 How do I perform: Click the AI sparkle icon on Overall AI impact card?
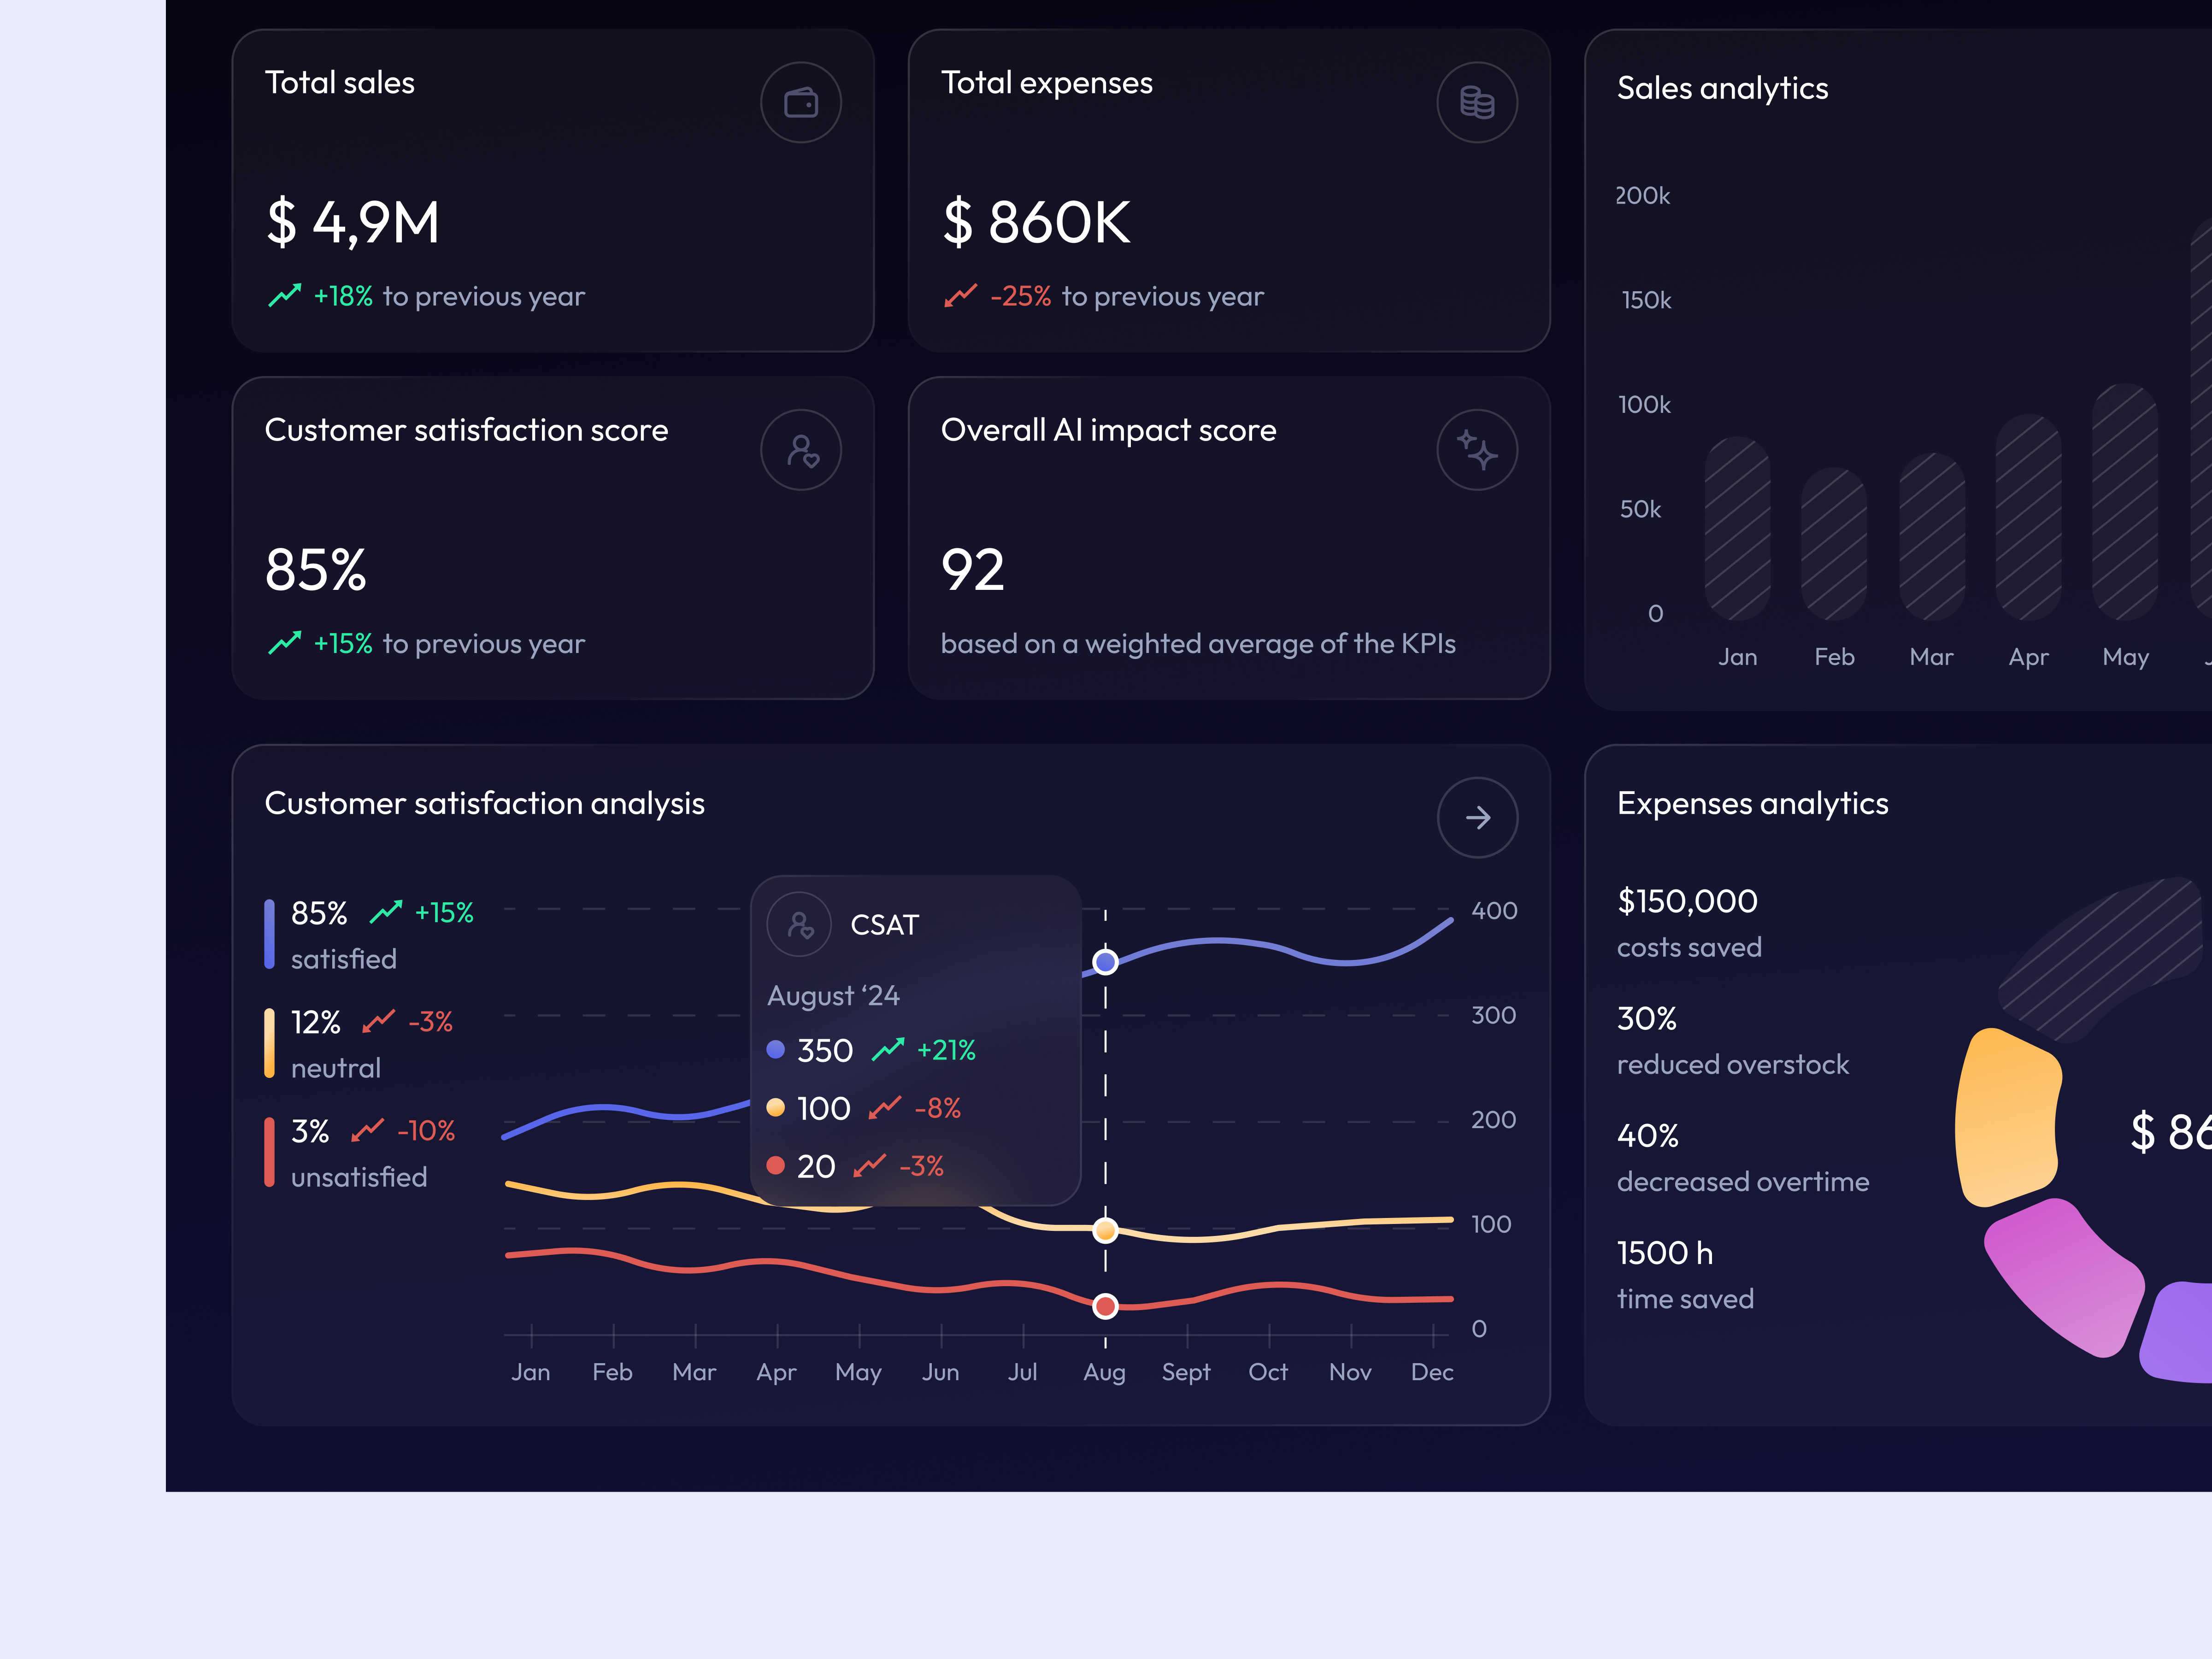pos(1477,449)
